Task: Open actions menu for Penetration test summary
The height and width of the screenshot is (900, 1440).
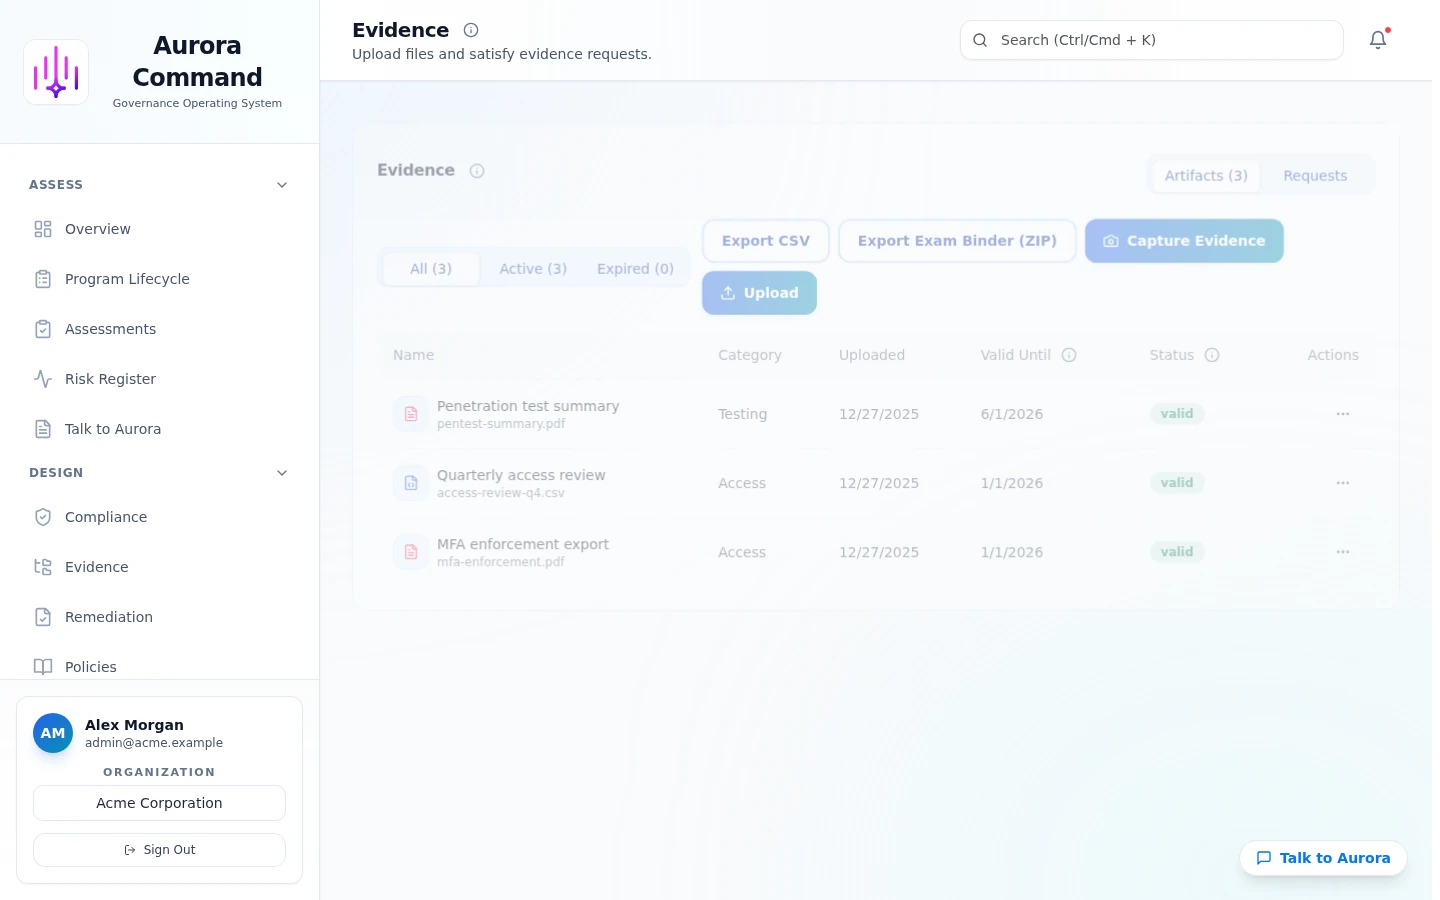Action: tap(1342, 414)
